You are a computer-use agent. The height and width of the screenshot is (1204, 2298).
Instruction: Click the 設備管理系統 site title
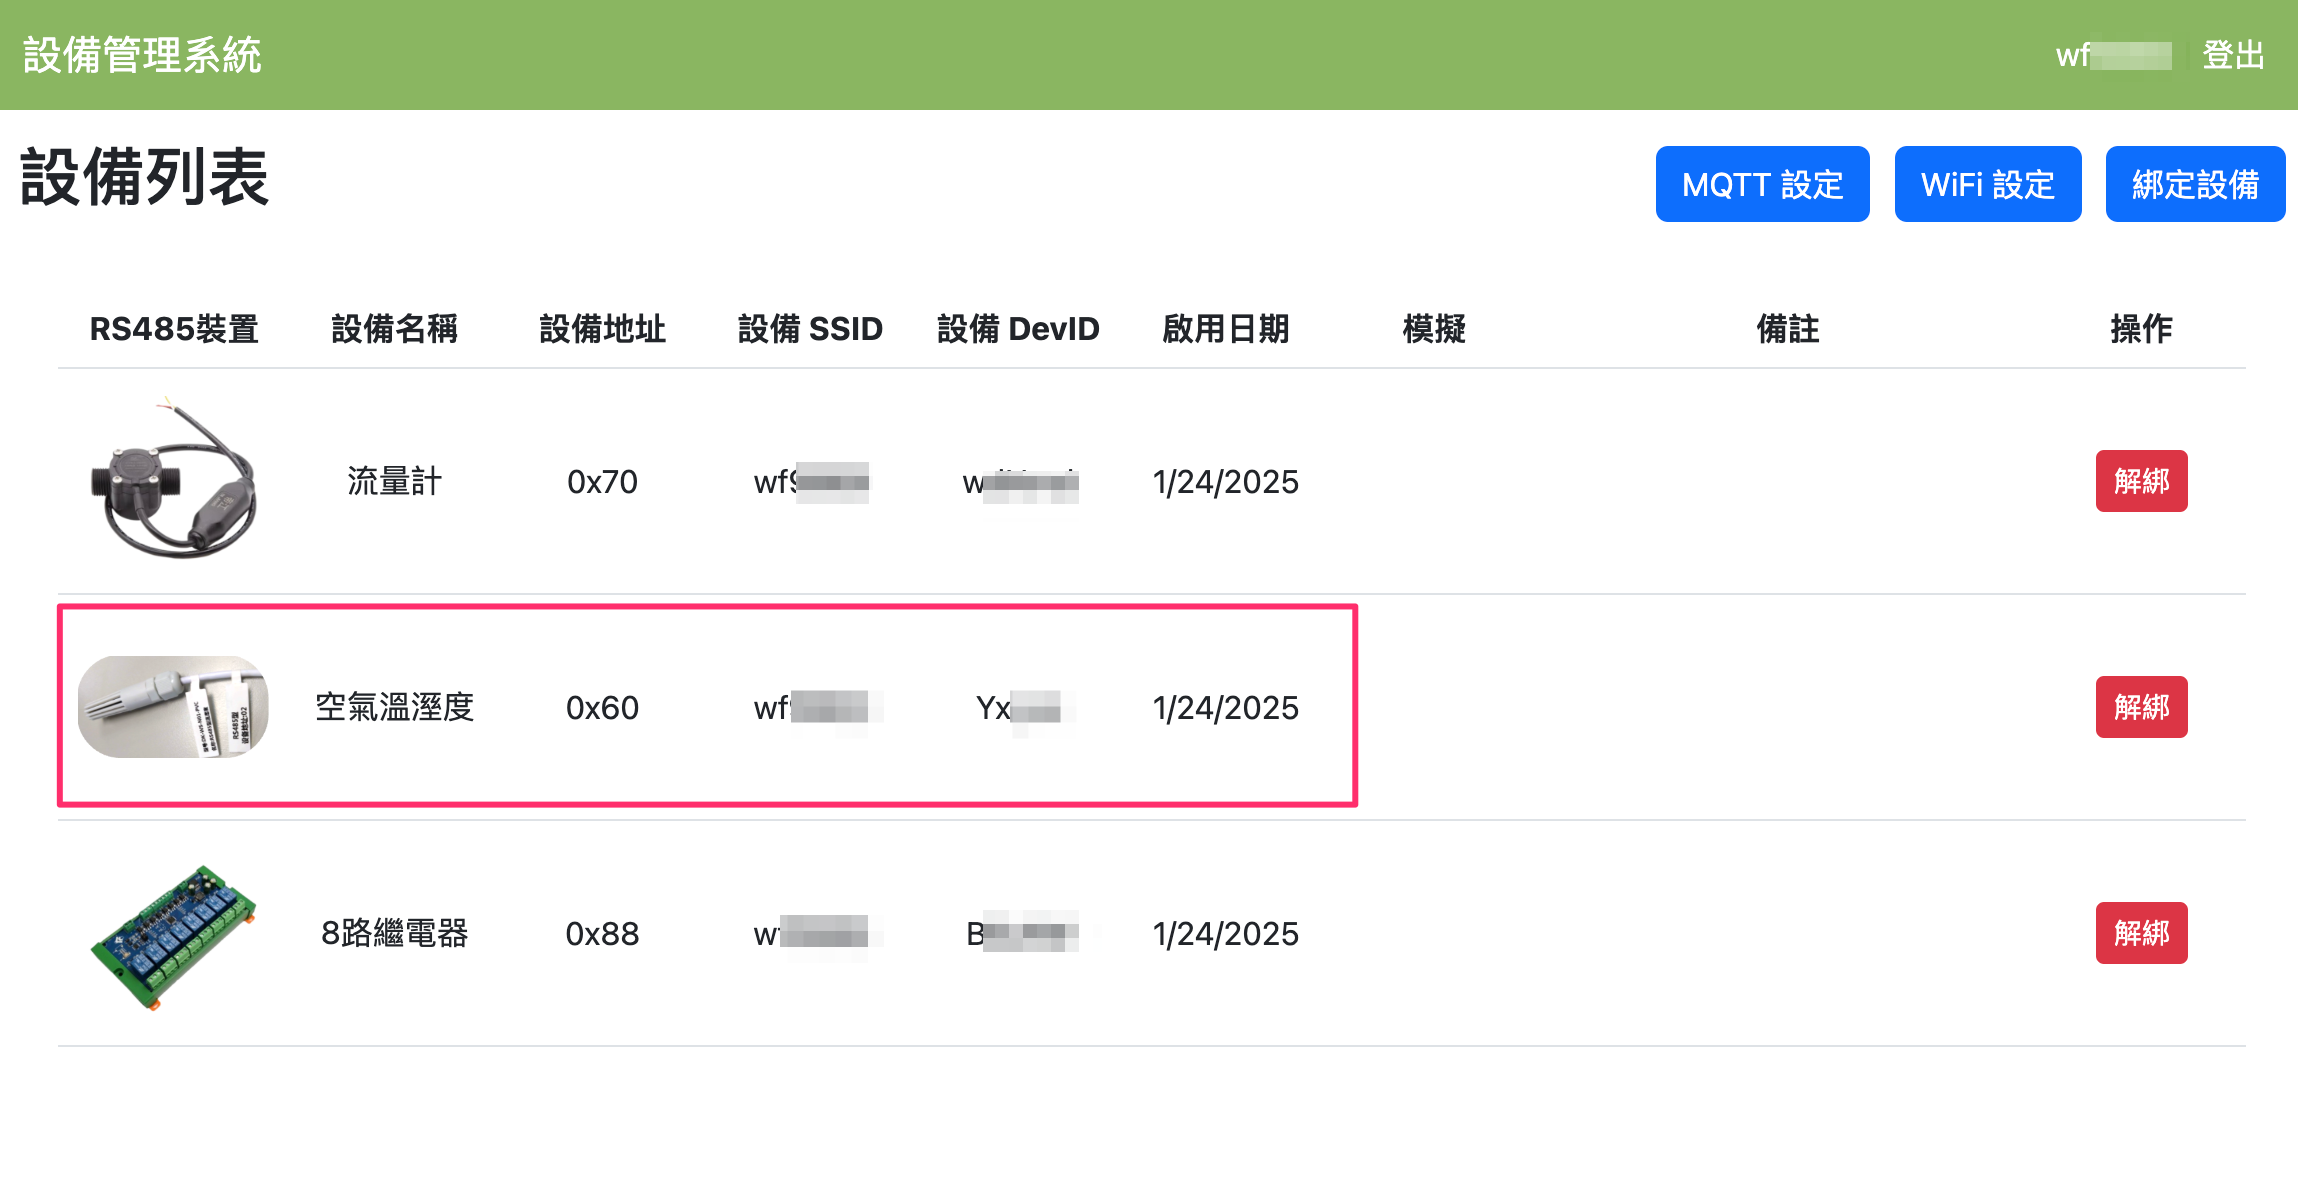click(x=142, y=55)
